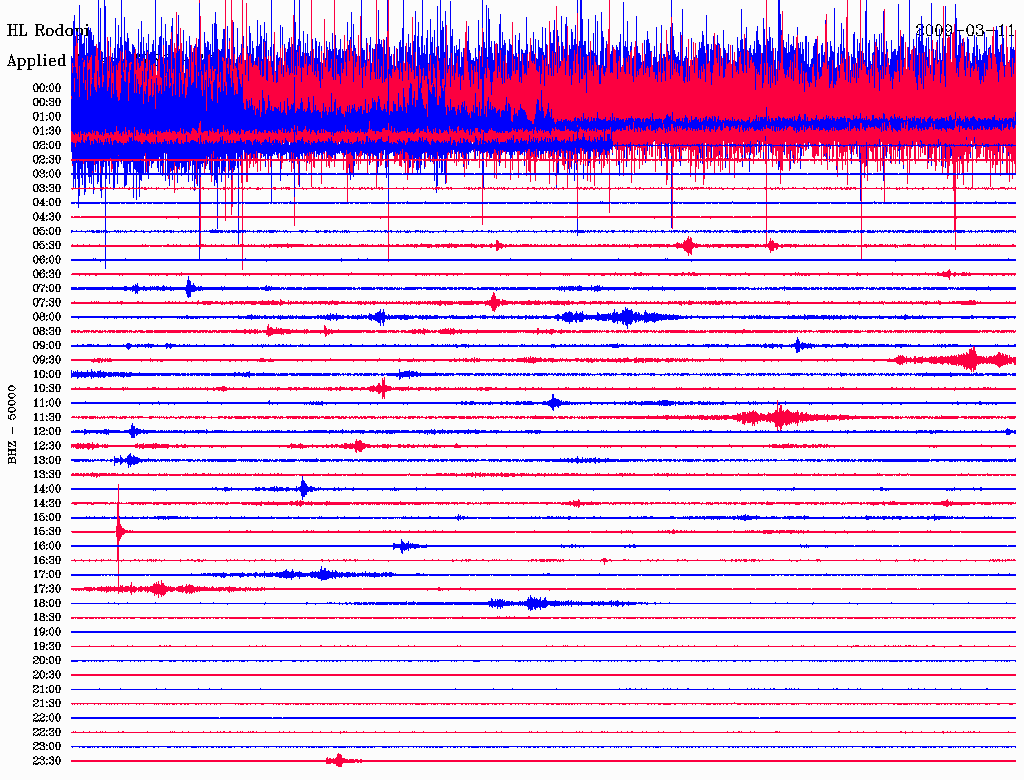Click the 02:30 time label
Screen dimensions: 1024x780
(x=46, y=159)
